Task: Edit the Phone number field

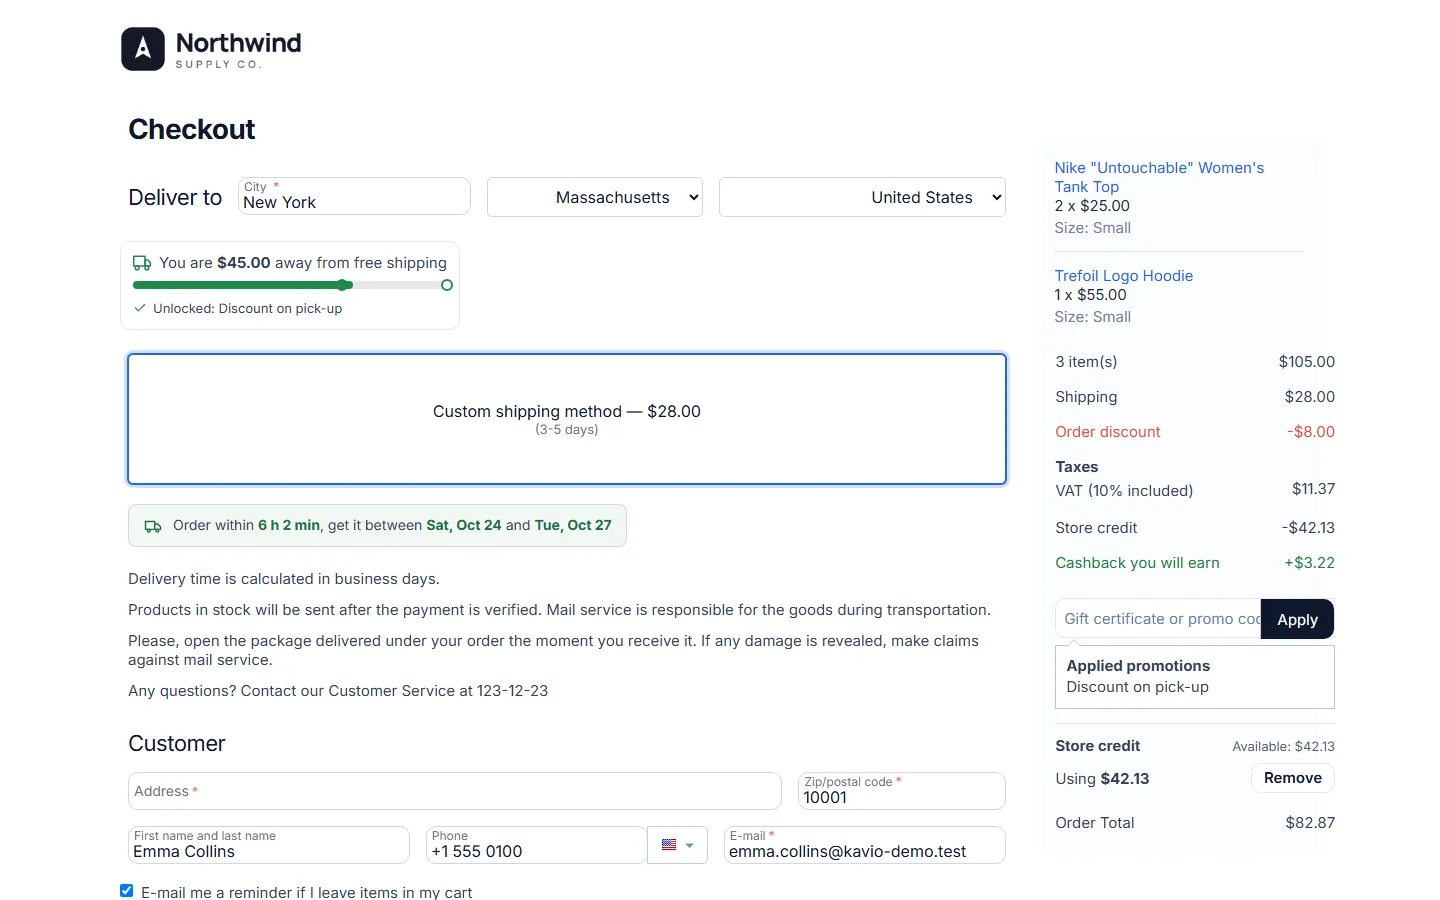Action: click(536, 845)
